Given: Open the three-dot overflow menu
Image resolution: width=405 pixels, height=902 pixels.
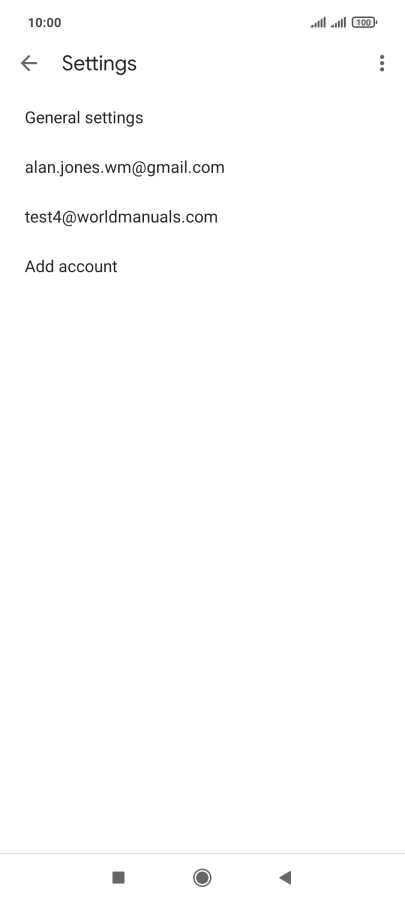Looking at the screenshot, I should point(382,63).
